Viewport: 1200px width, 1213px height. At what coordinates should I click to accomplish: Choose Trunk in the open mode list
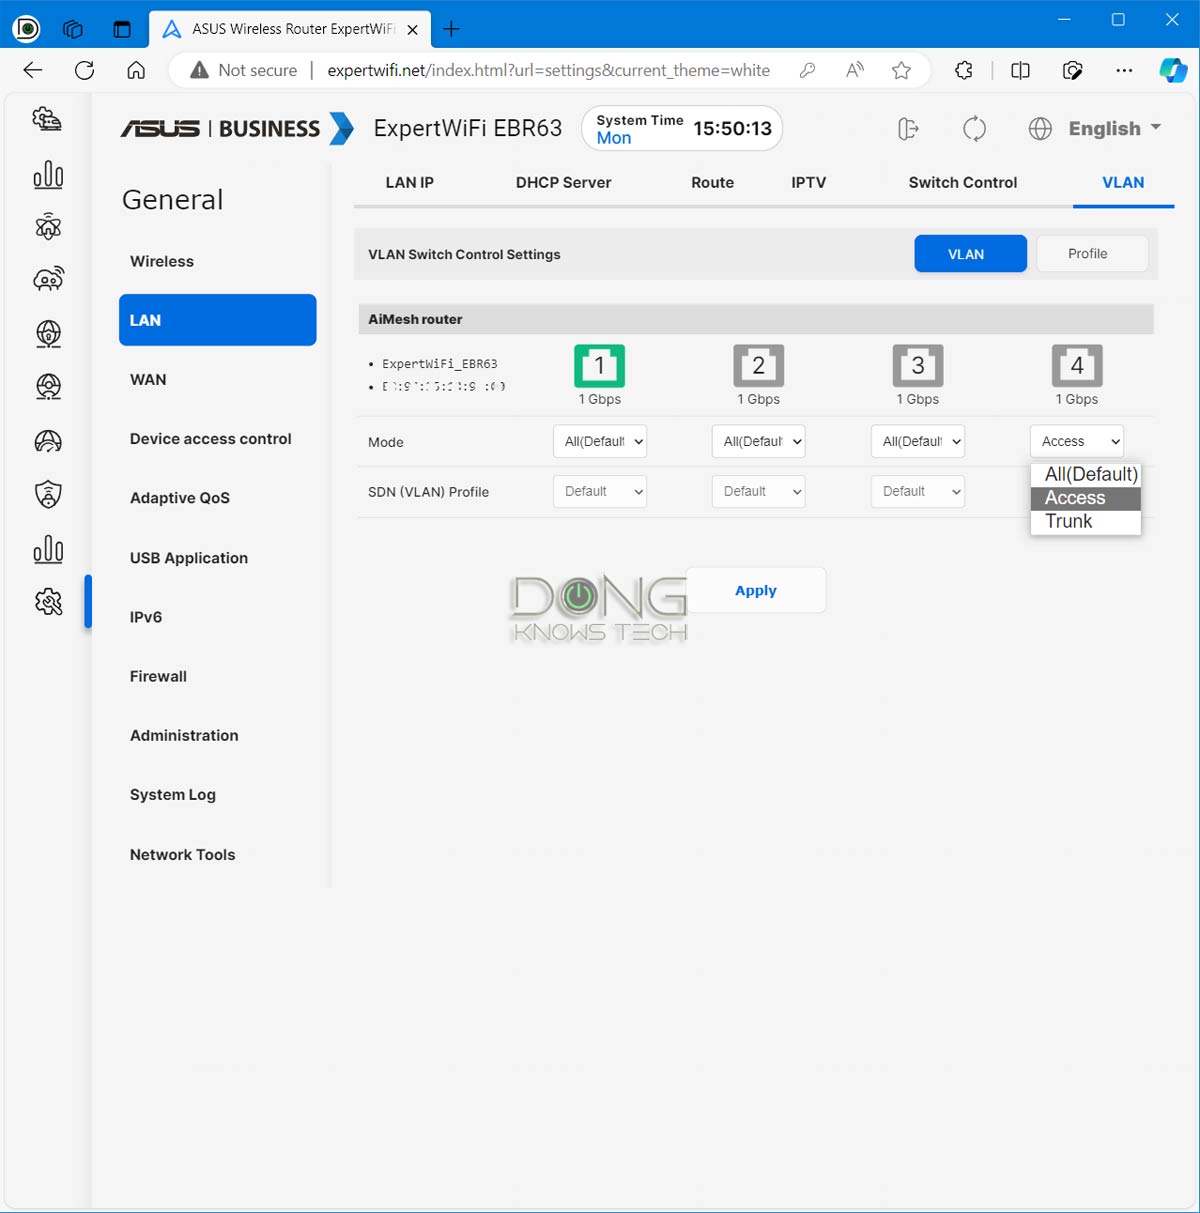(1086, 521)
